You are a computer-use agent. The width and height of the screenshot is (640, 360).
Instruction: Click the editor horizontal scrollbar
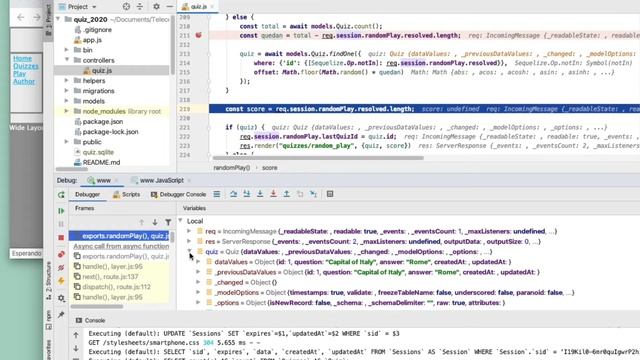[x=318, y=158]
